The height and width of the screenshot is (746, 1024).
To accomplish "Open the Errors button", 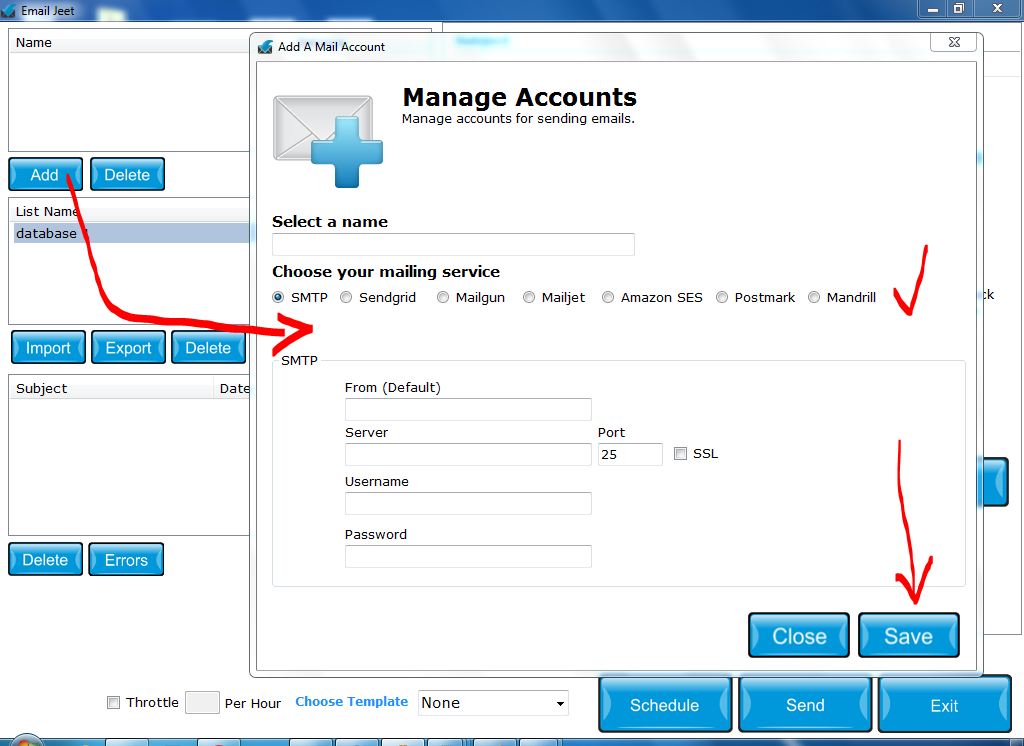I will point(126,560).
